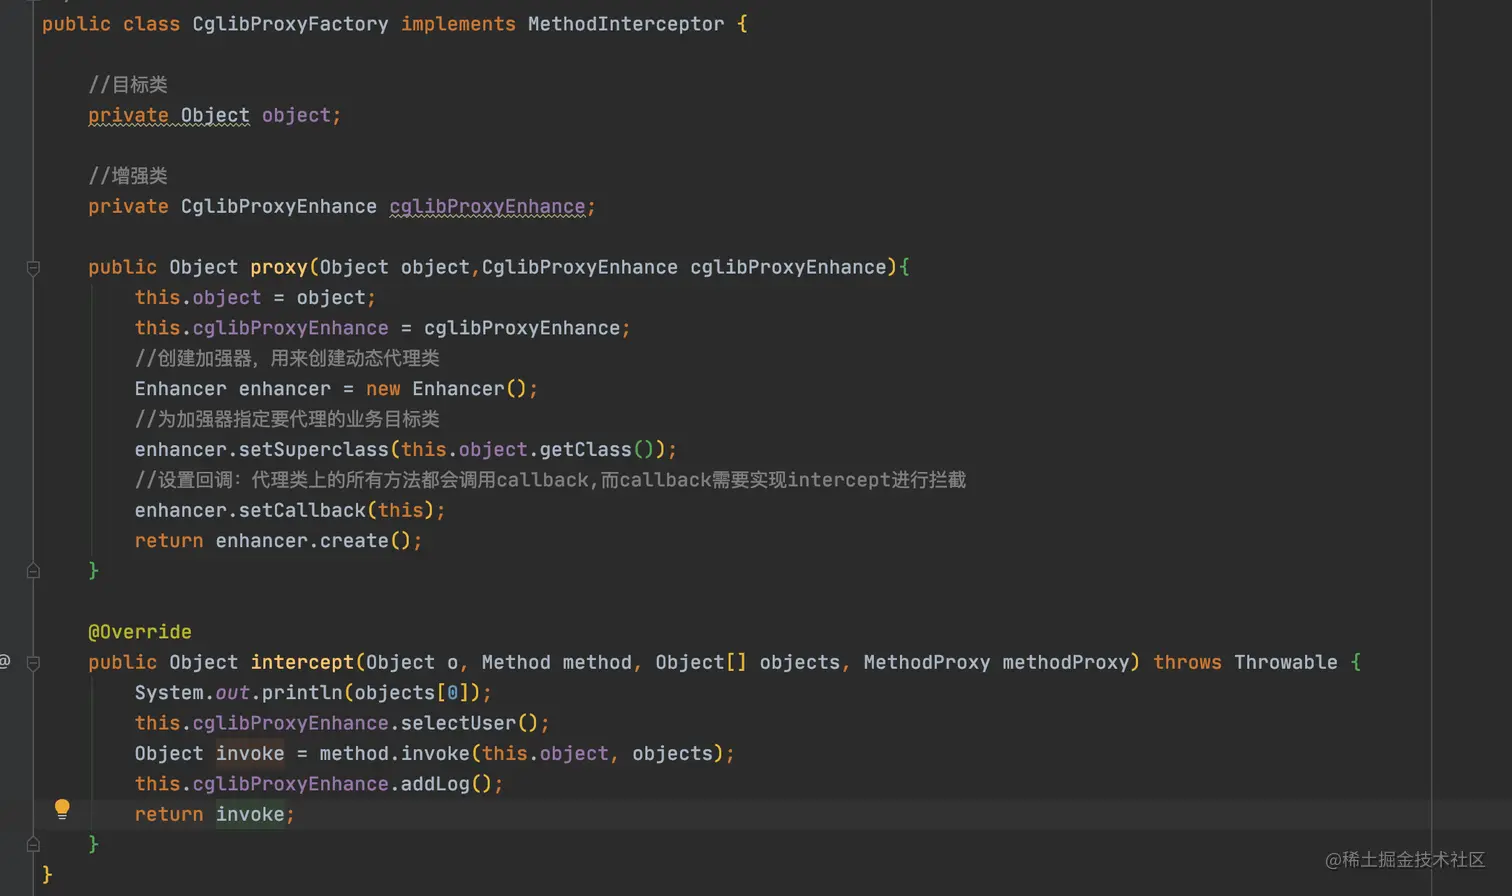Click the setCallback method call
Image resolution: width=1512 pixels, height=896 pixels.
(302, 510)
